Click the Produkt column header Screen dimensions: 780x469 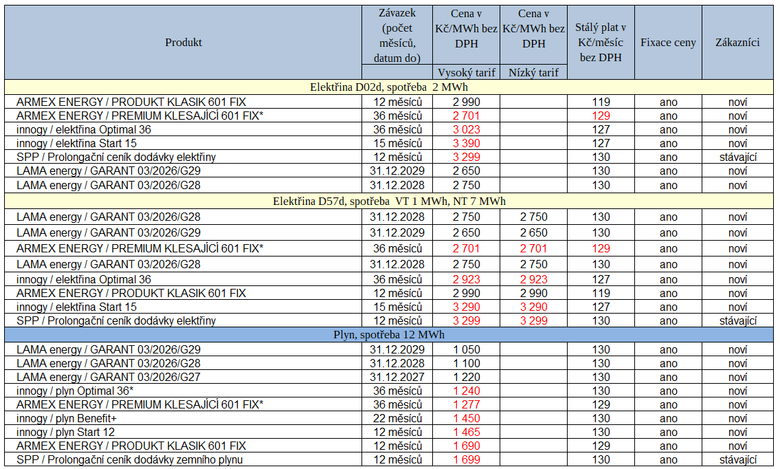[184, 43]
